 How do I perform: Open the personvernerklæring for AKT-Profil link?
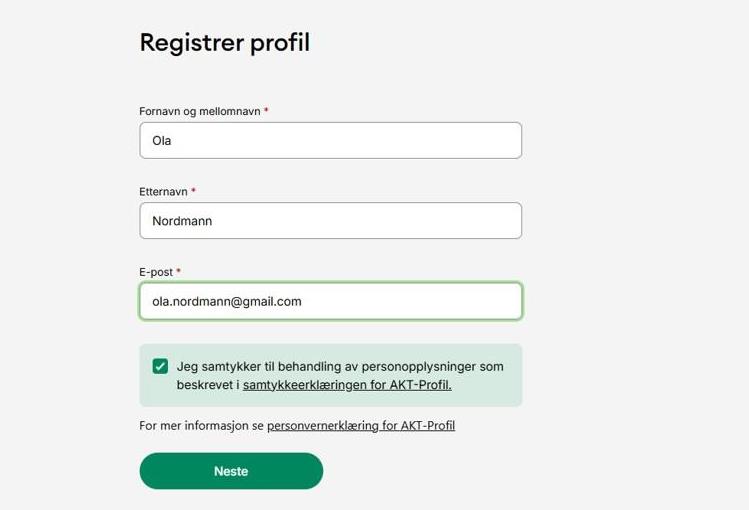point(361,425)
